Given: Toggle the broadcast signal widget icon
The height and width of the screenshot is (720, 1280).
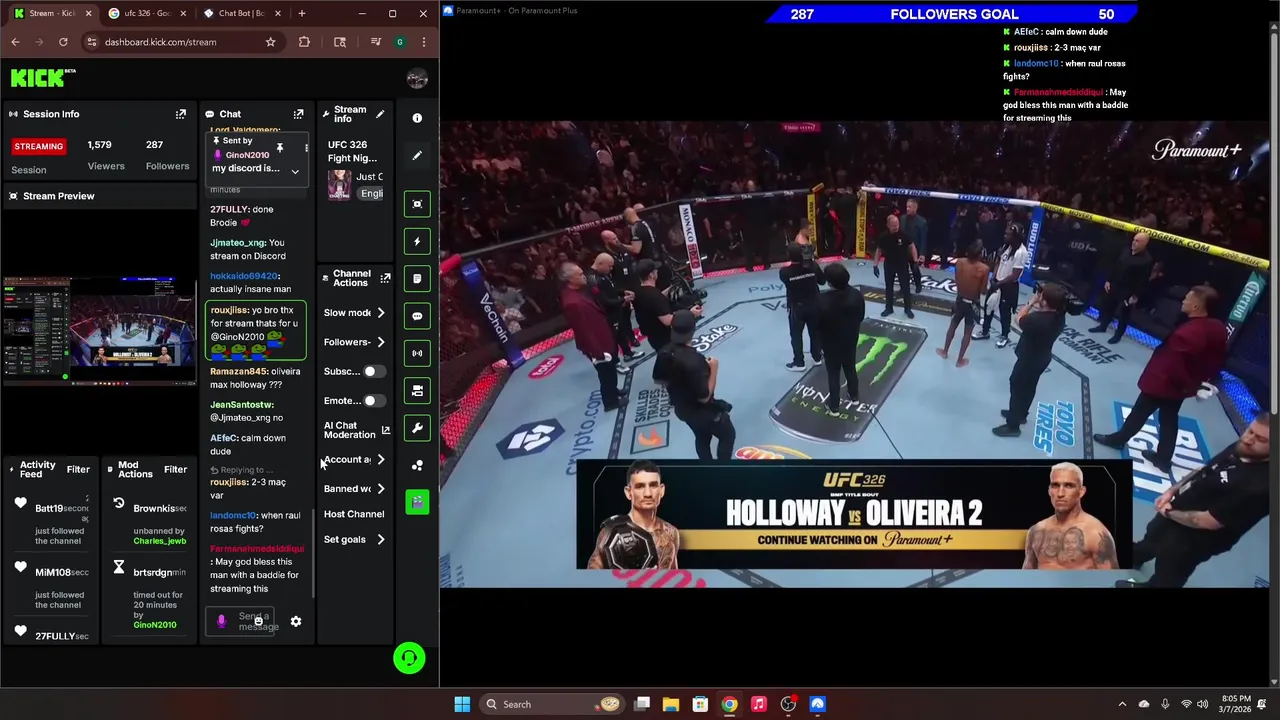Looking at the screenshot, I should point(417,353).
